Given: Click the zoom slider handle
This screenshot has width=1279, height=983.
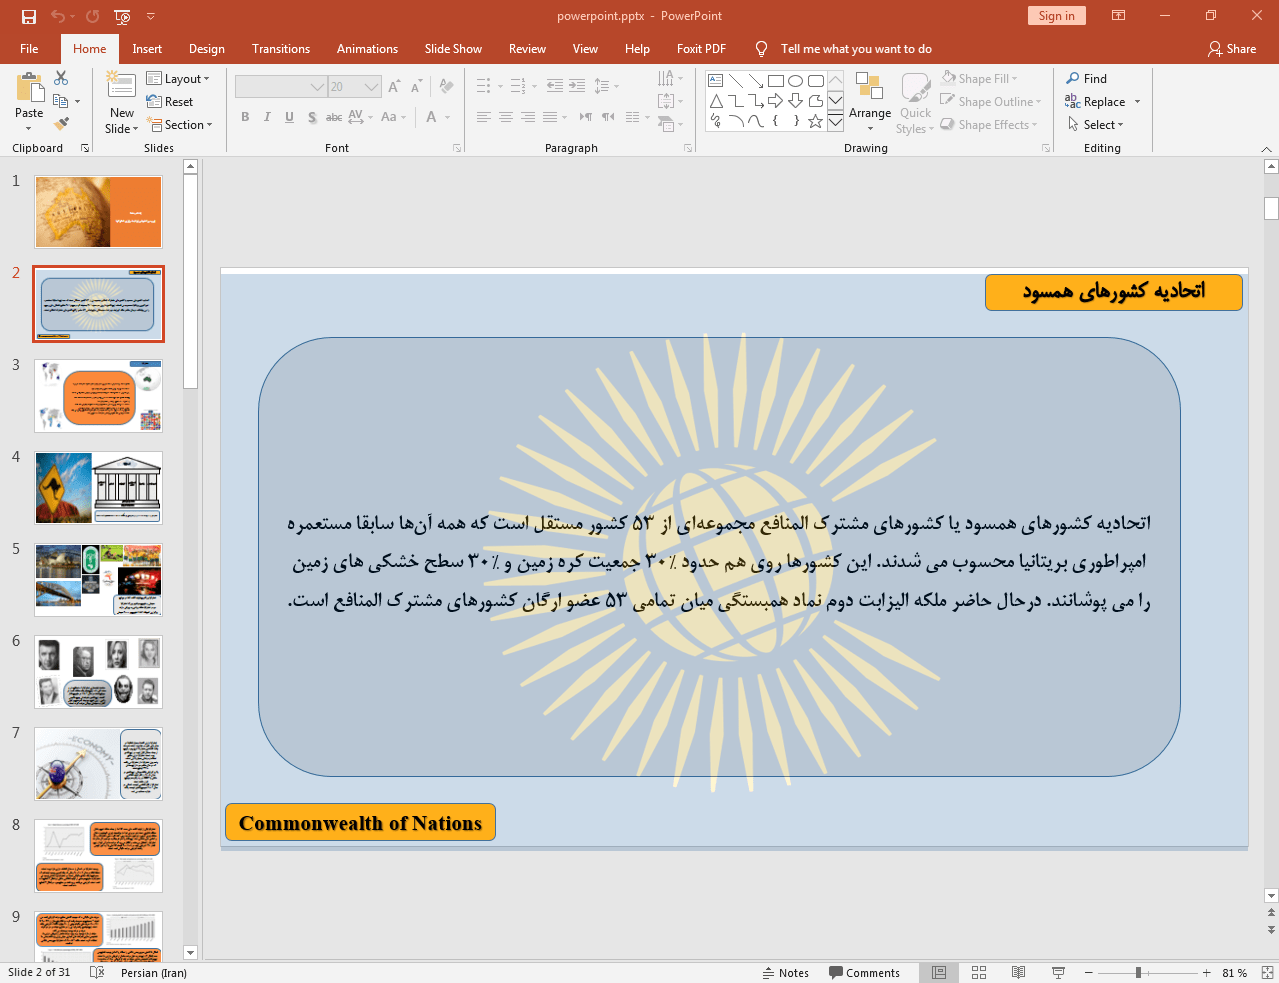Looking at the screenshot, I should click(x=1138, y=972).
